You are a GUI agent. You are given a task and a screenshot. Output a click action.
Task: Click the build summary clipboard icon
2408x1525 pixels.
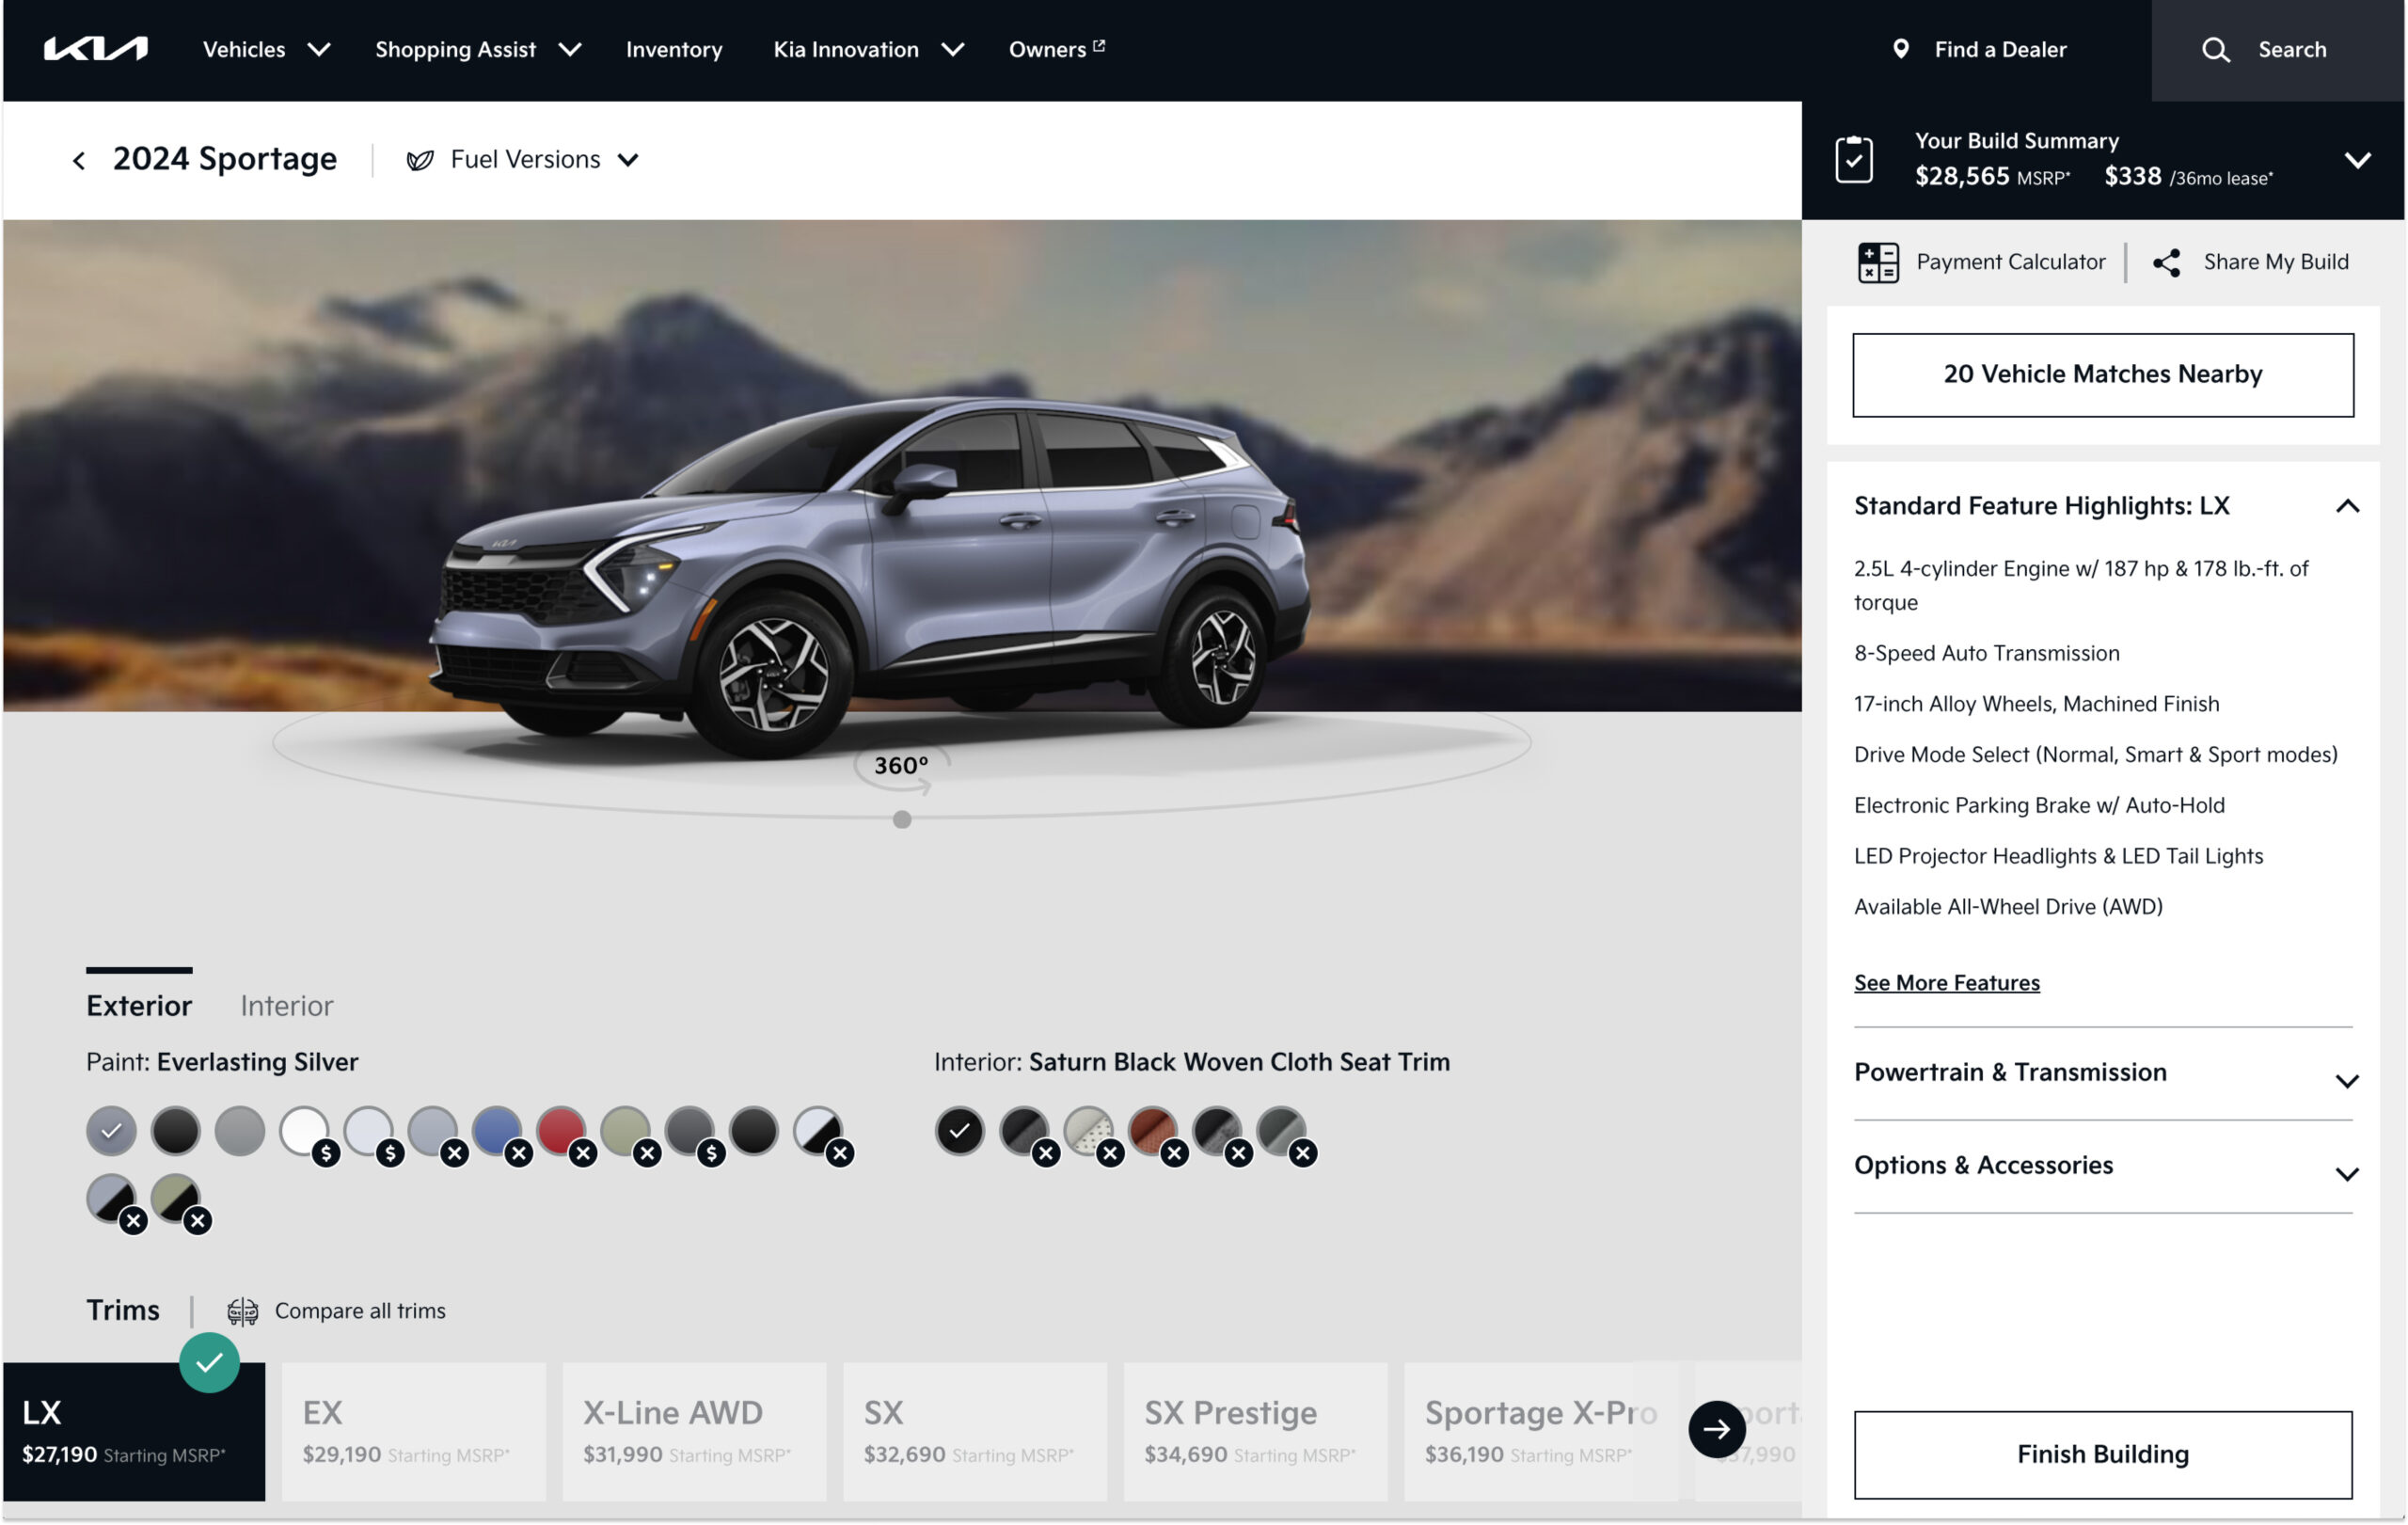pyautogui.click(x=1856, y=157)
